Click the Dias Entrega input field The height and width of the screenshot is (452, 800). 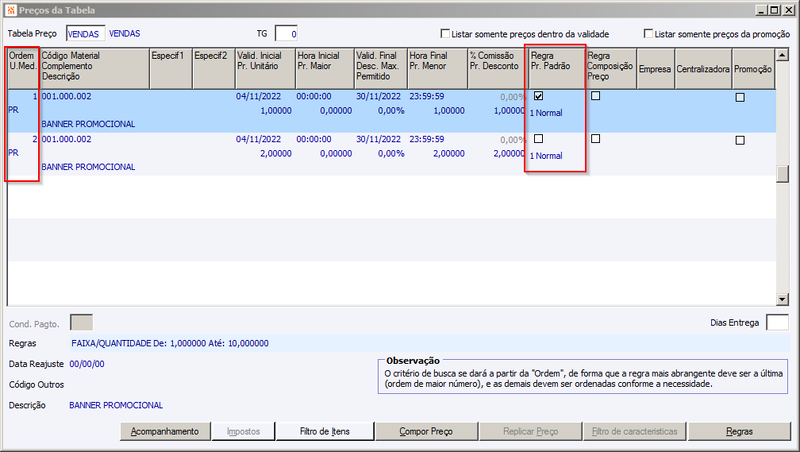pyautogui.click(x=778, y=323)
